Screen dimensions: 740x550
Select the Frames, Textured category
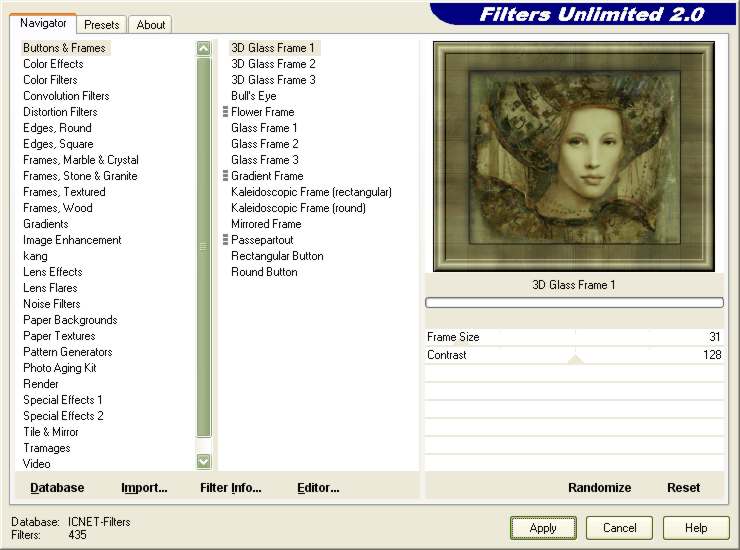tap(64, 192)
